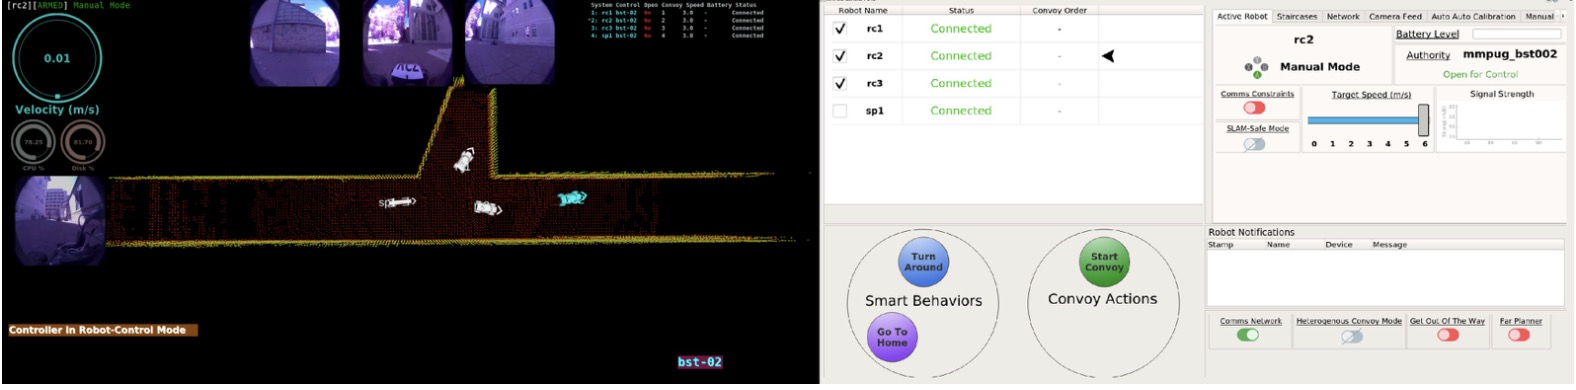This screenshot has height=390, width=1576.
Task: Turn off the Comms Network switch
Action: pos(1248,335)
